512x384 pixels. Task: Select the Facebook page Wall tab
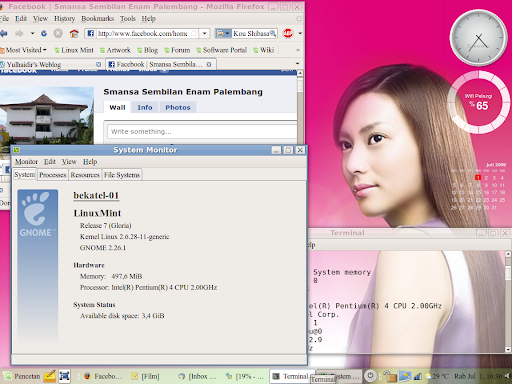coord(117,107)
